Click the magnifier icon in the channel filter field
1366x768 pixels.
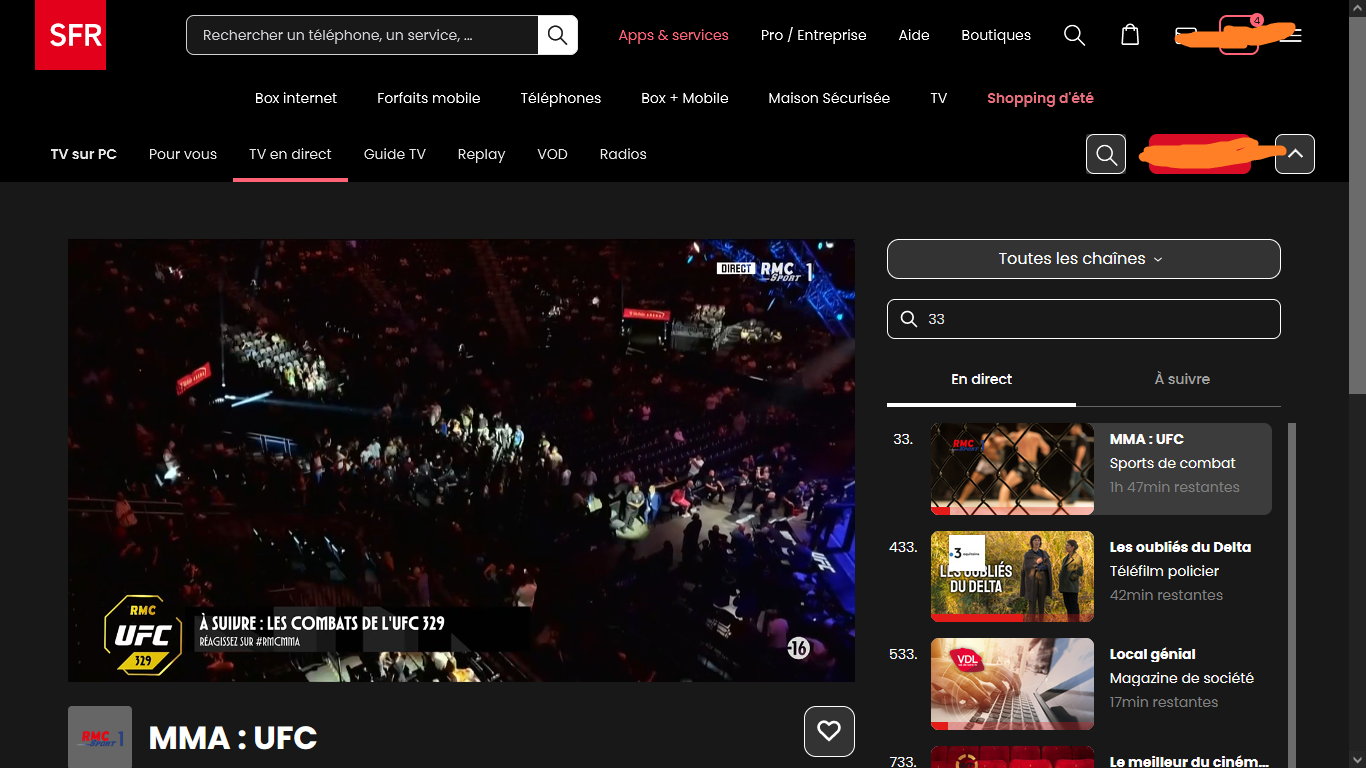coord(909,319)
